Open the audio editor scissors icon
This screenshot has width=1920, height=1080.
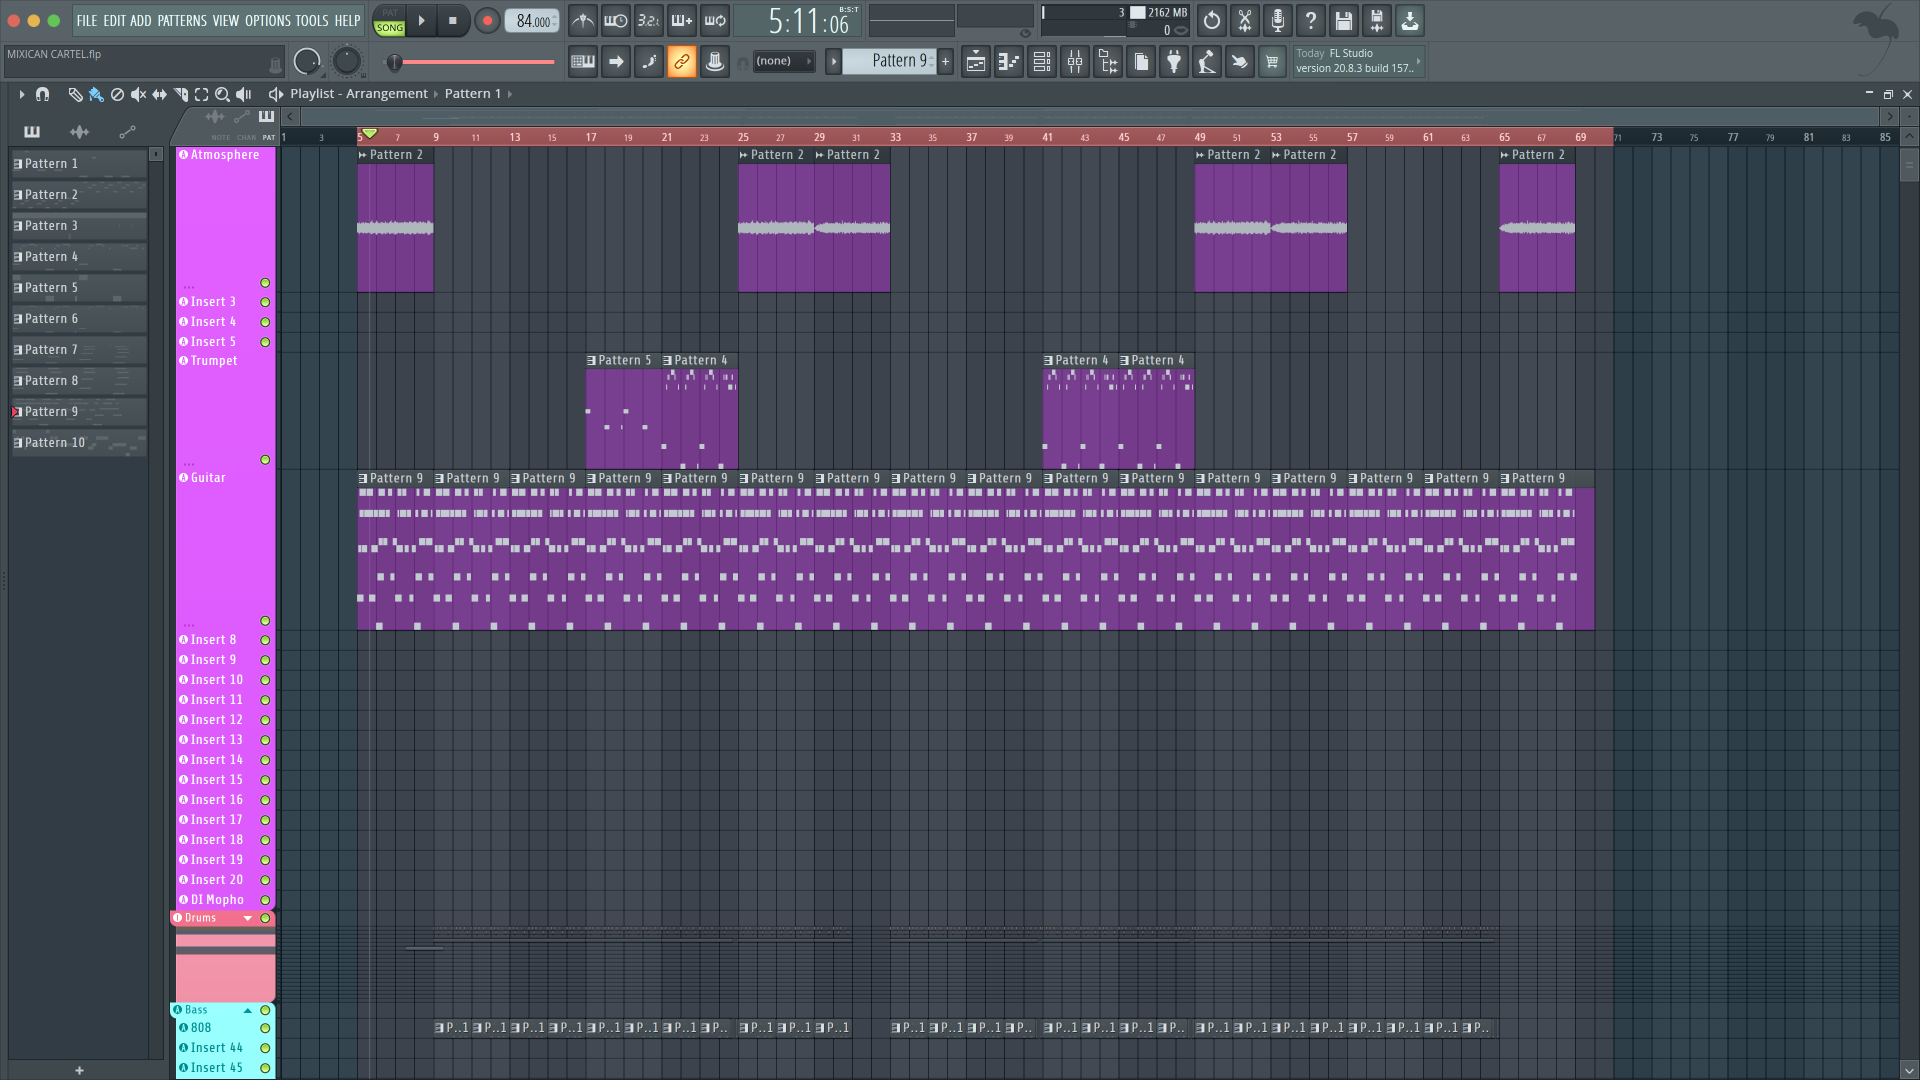tap(1245, 20)
